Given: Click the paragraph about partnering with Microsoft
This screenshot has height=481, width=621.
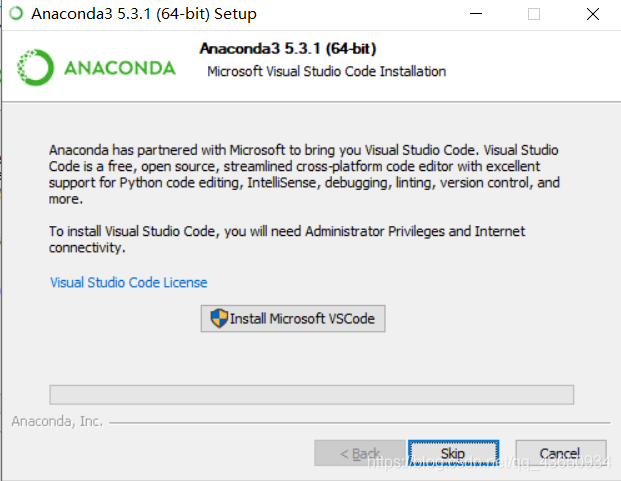Looking at the screenshot, I should 304,175.
